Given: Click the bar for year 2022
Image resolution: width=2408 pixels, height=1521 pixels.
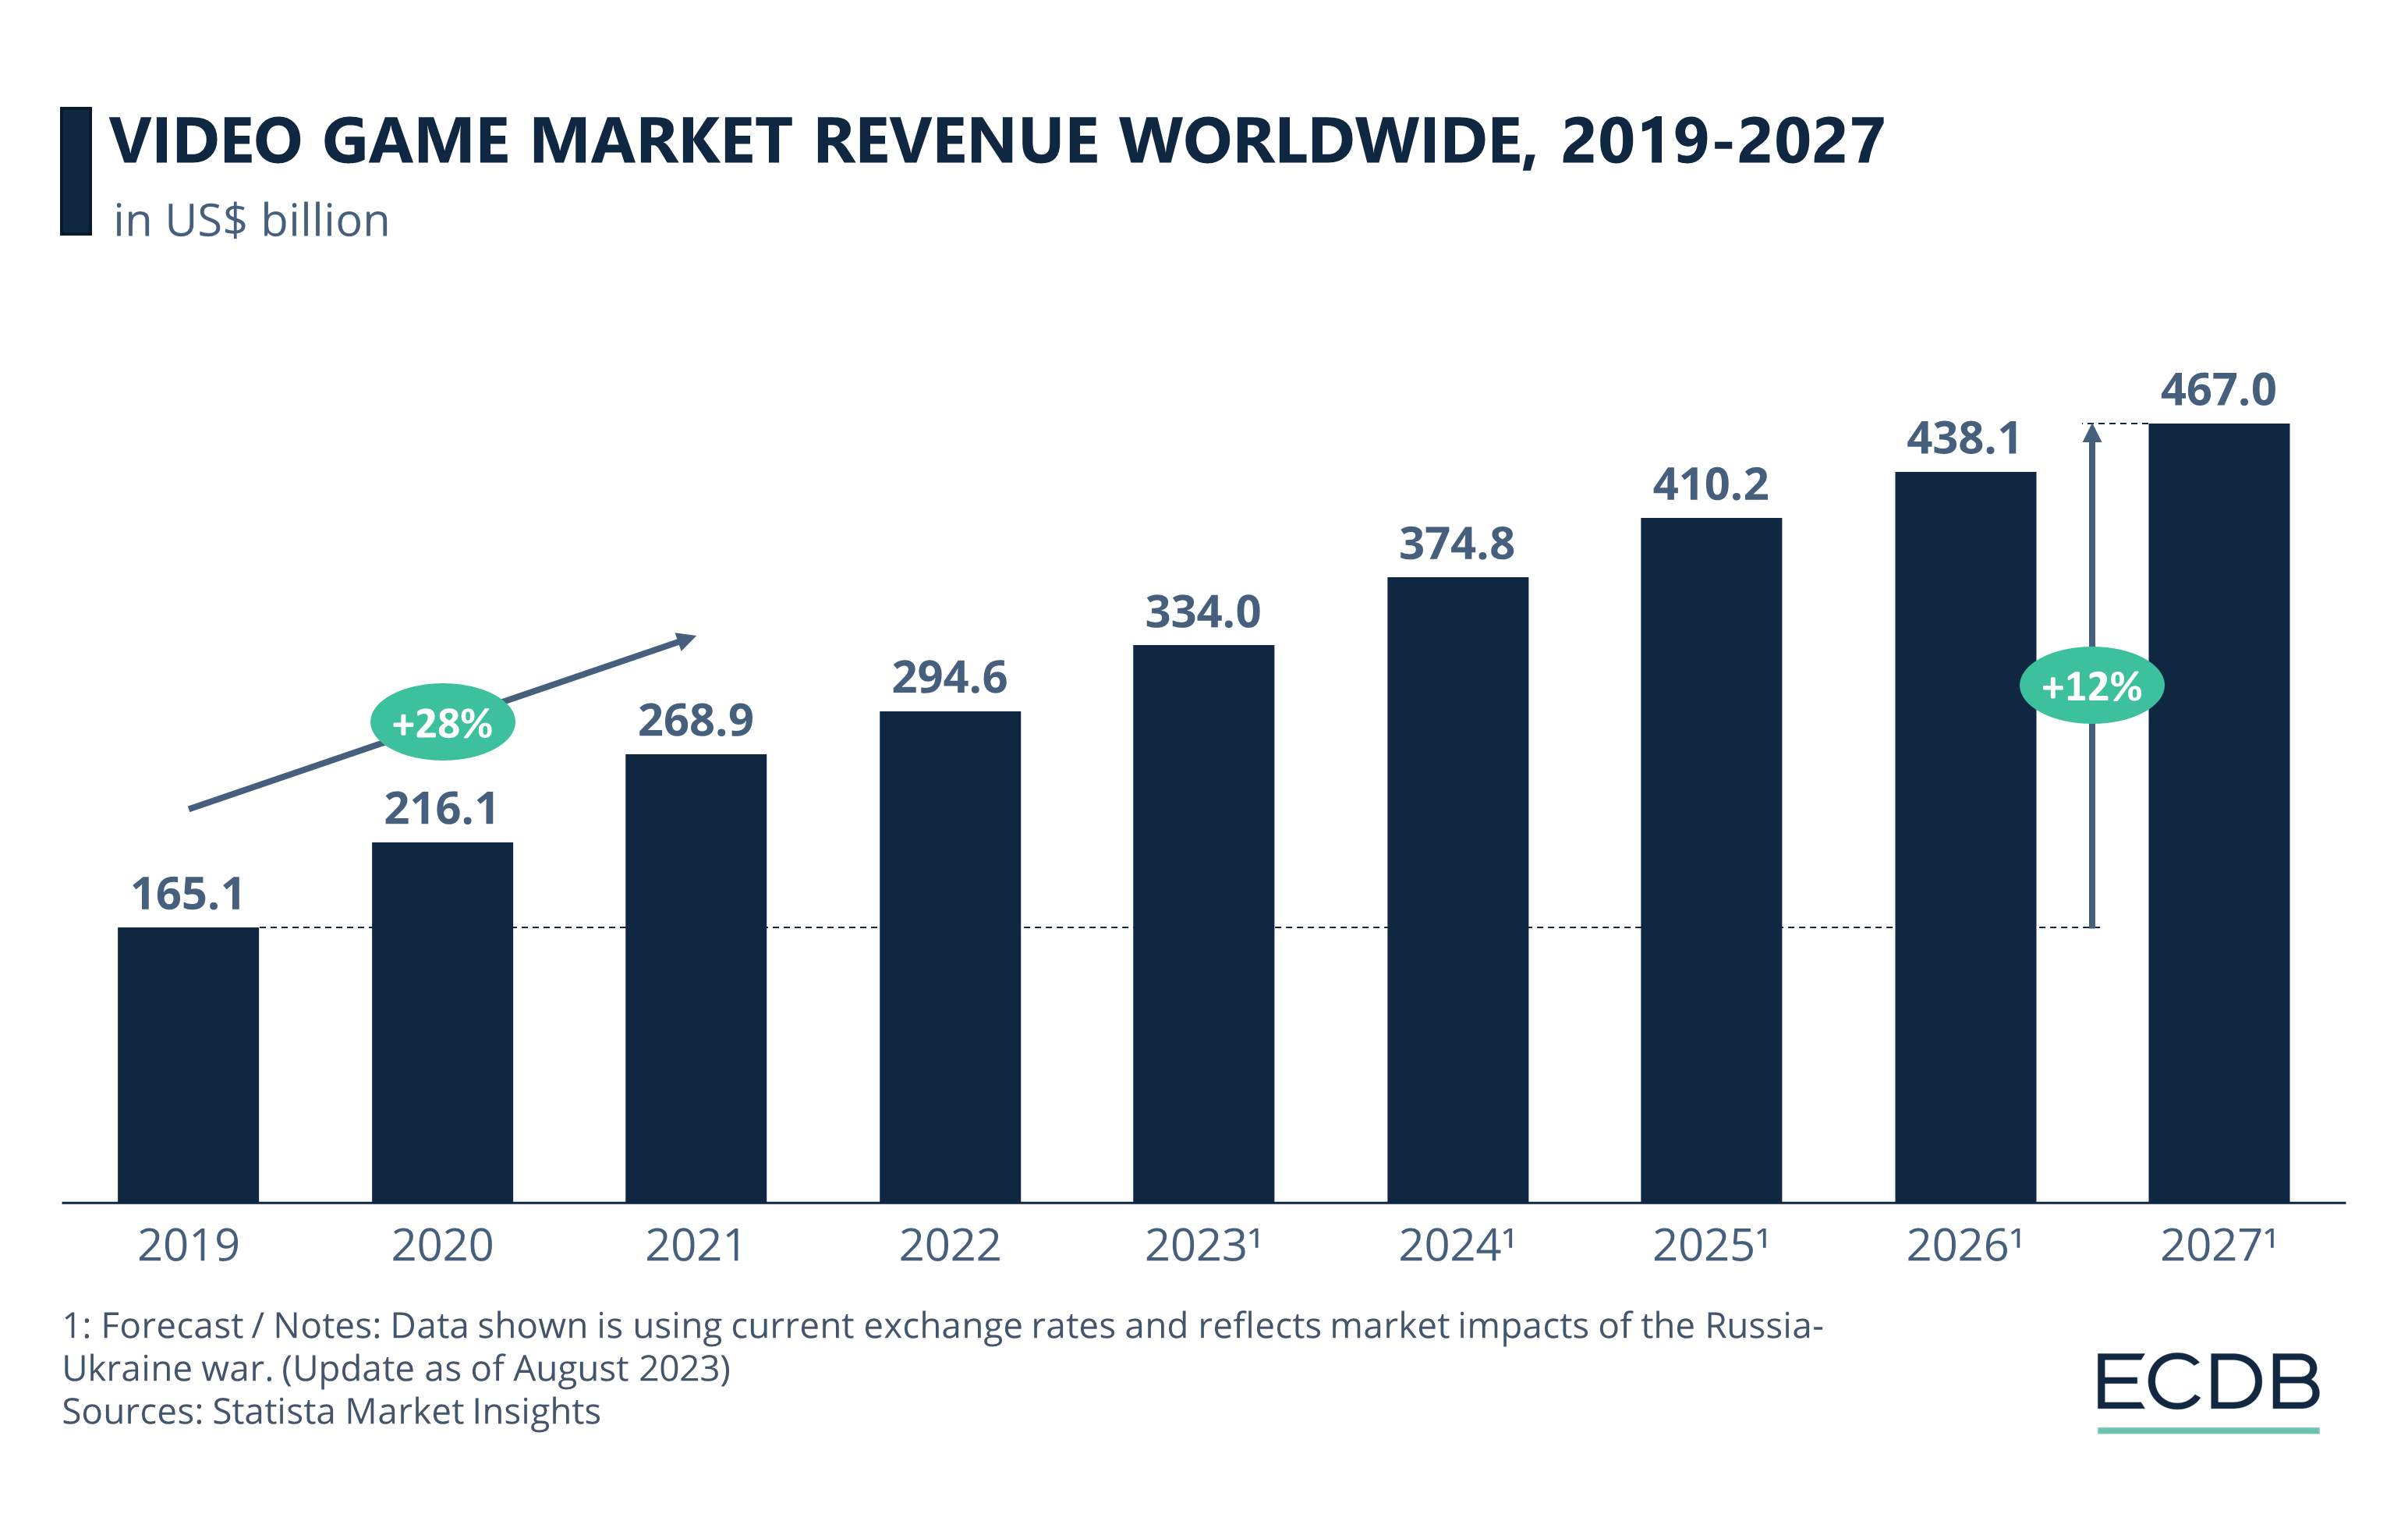Looking at the screenshot, I should tap(950, 957).
